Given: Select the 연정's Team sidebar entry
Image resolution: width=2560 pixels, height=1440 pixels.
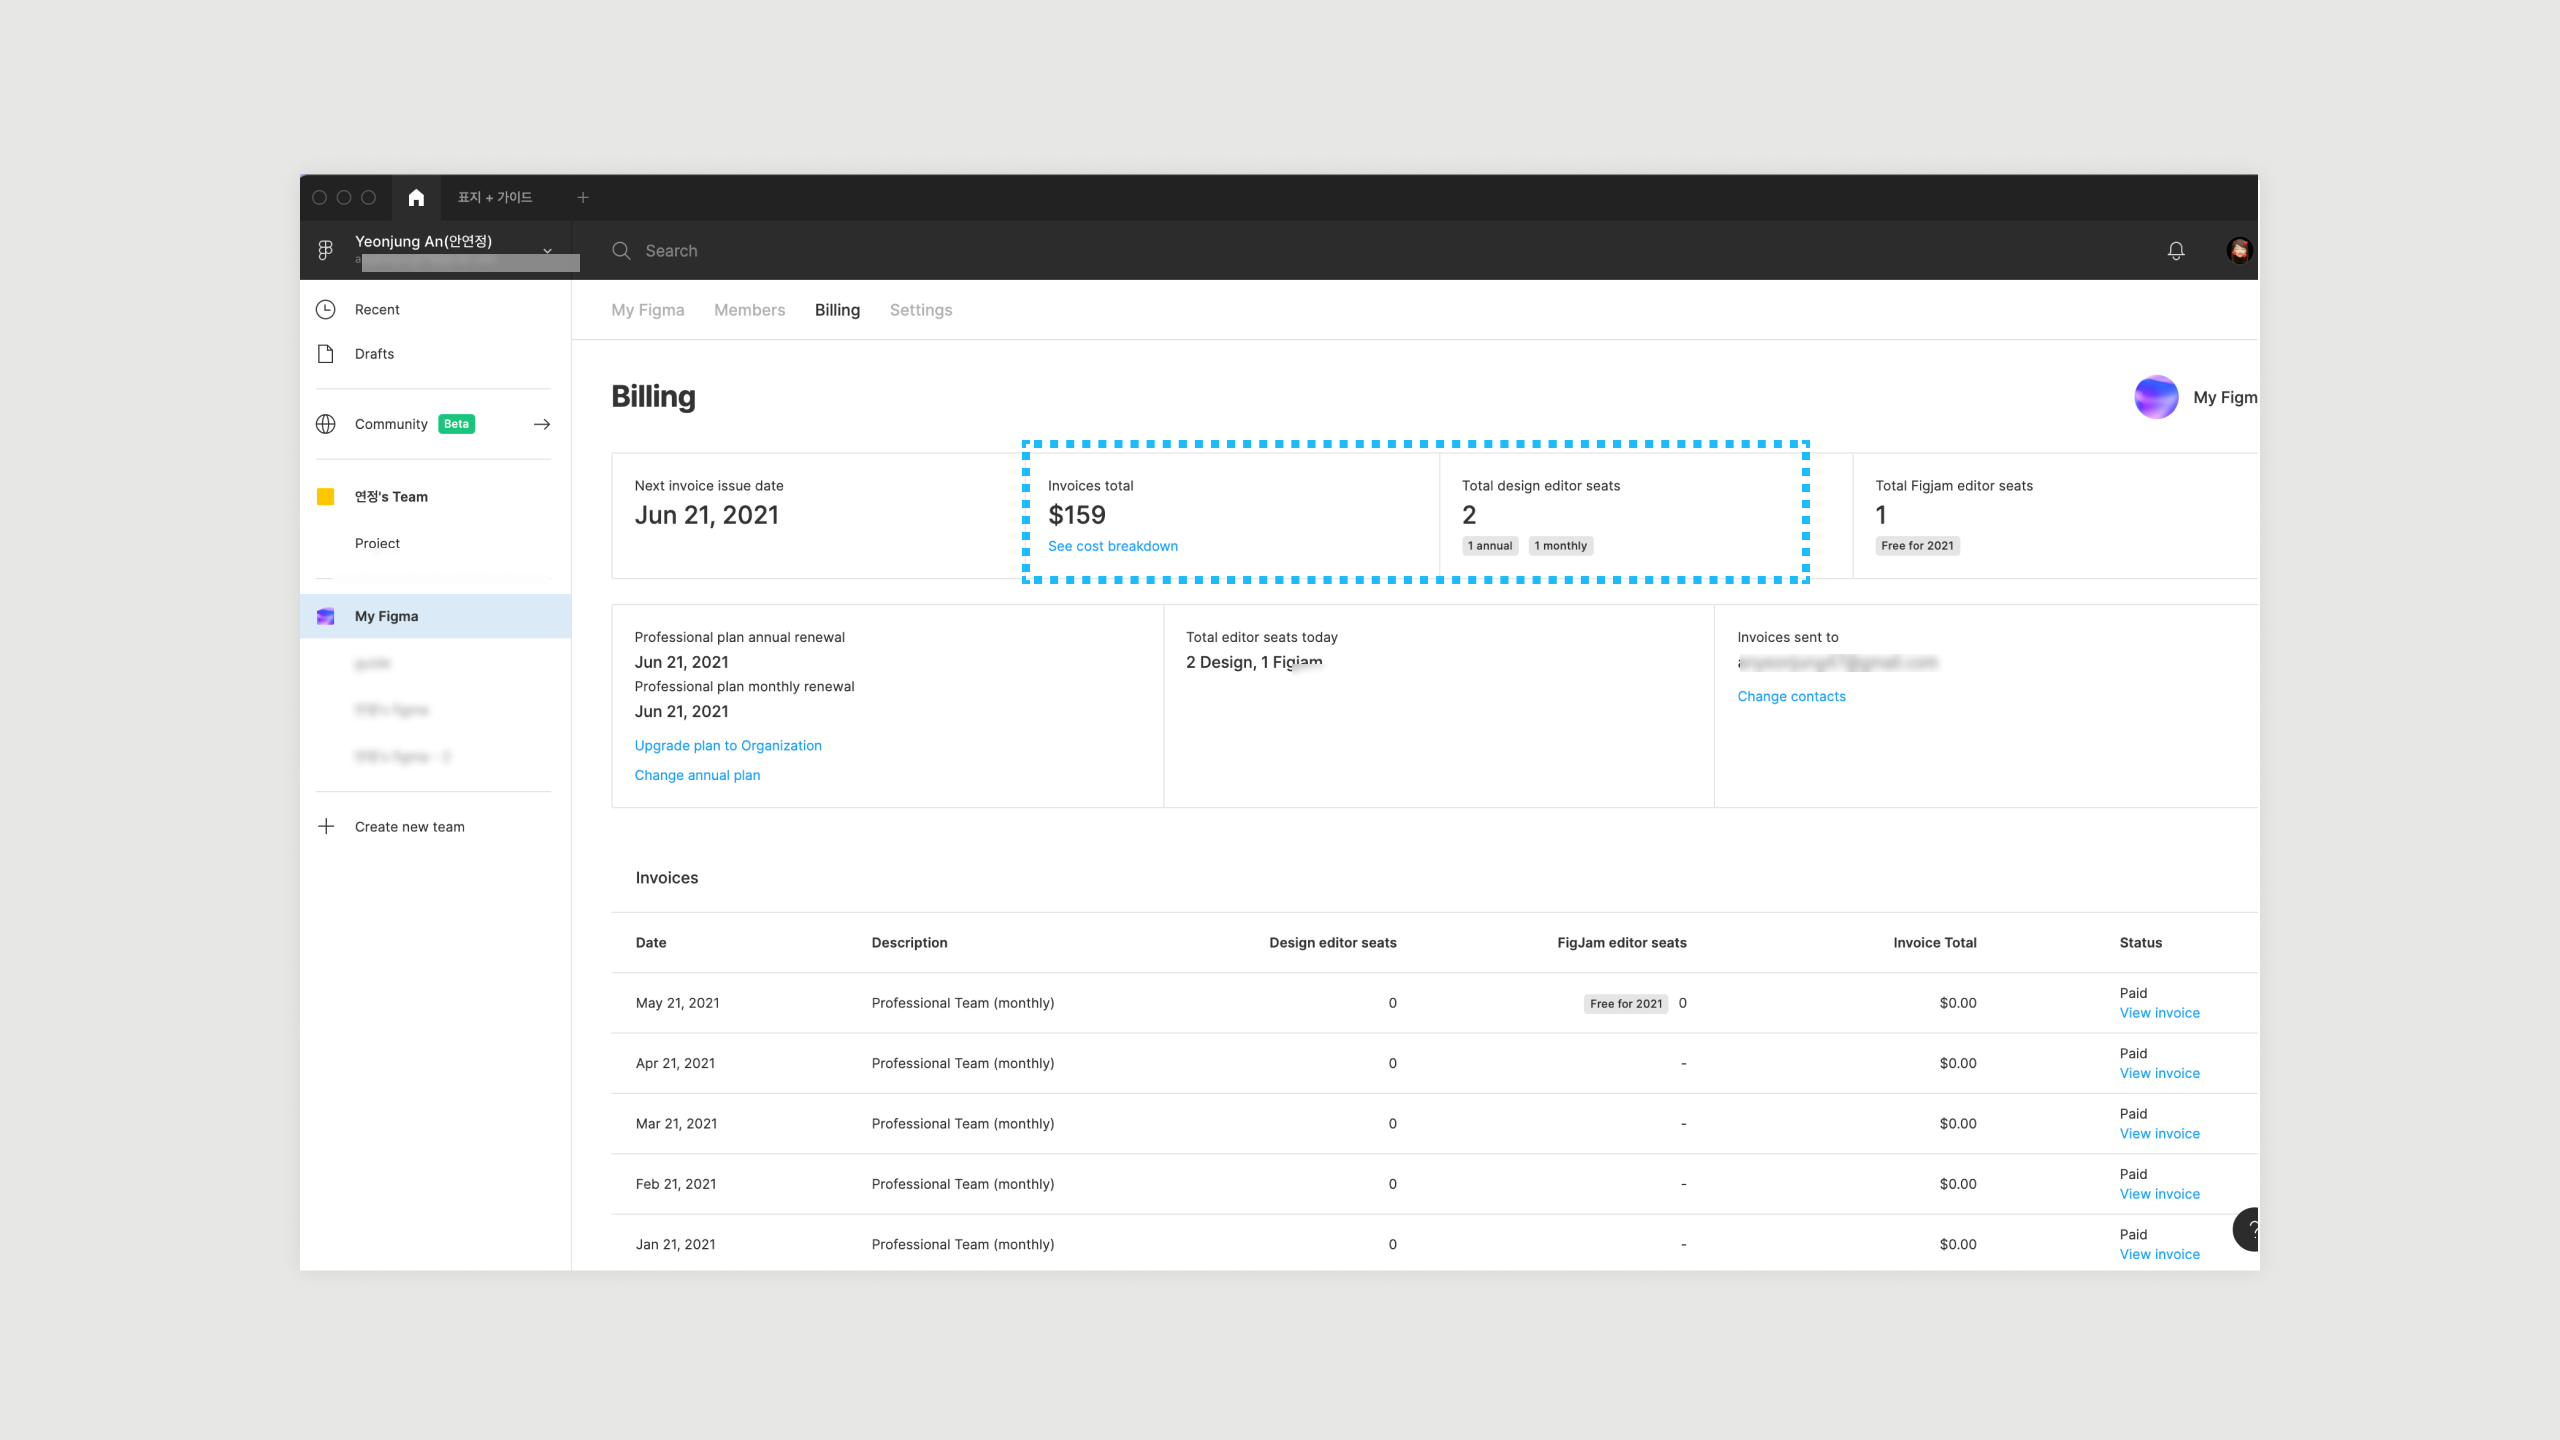Looking at the screenshot, I should tap(391, 497).
